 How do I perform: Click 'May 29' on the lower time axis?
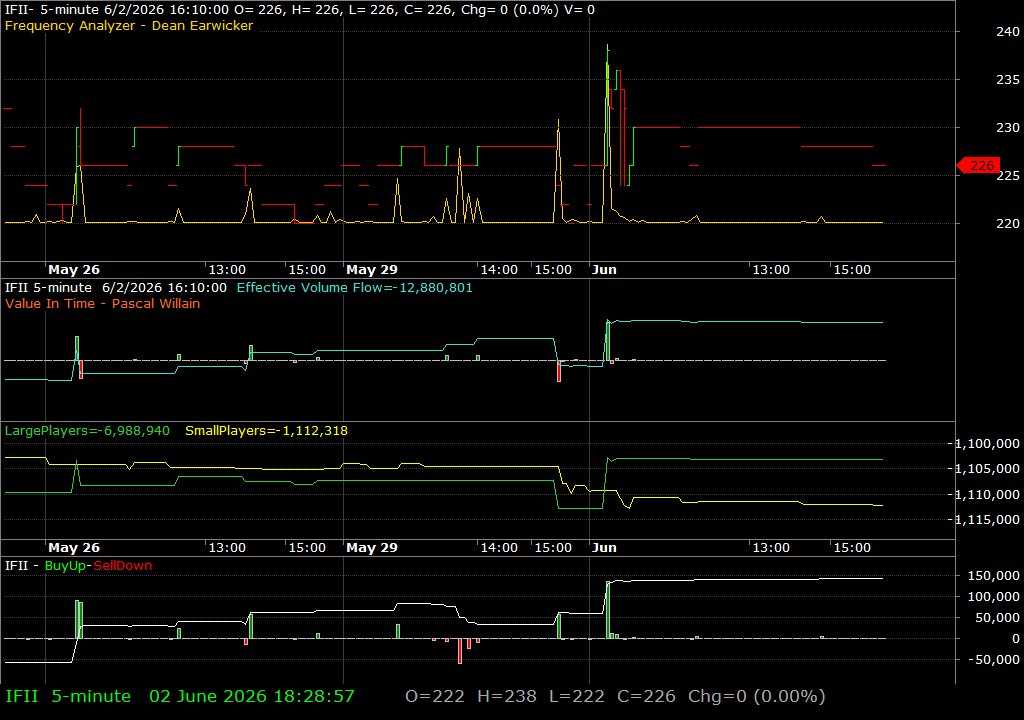coord(372,548)
